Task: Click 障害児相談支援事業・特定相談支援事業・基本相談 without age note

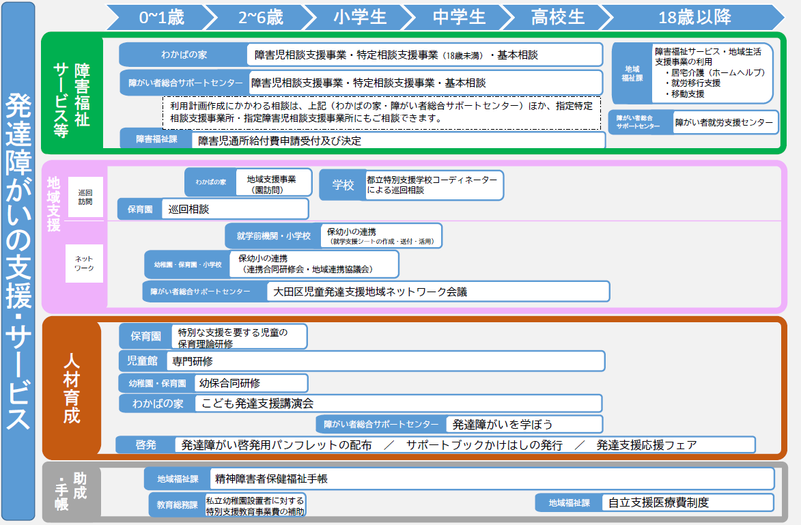Action: pos(426,83)
